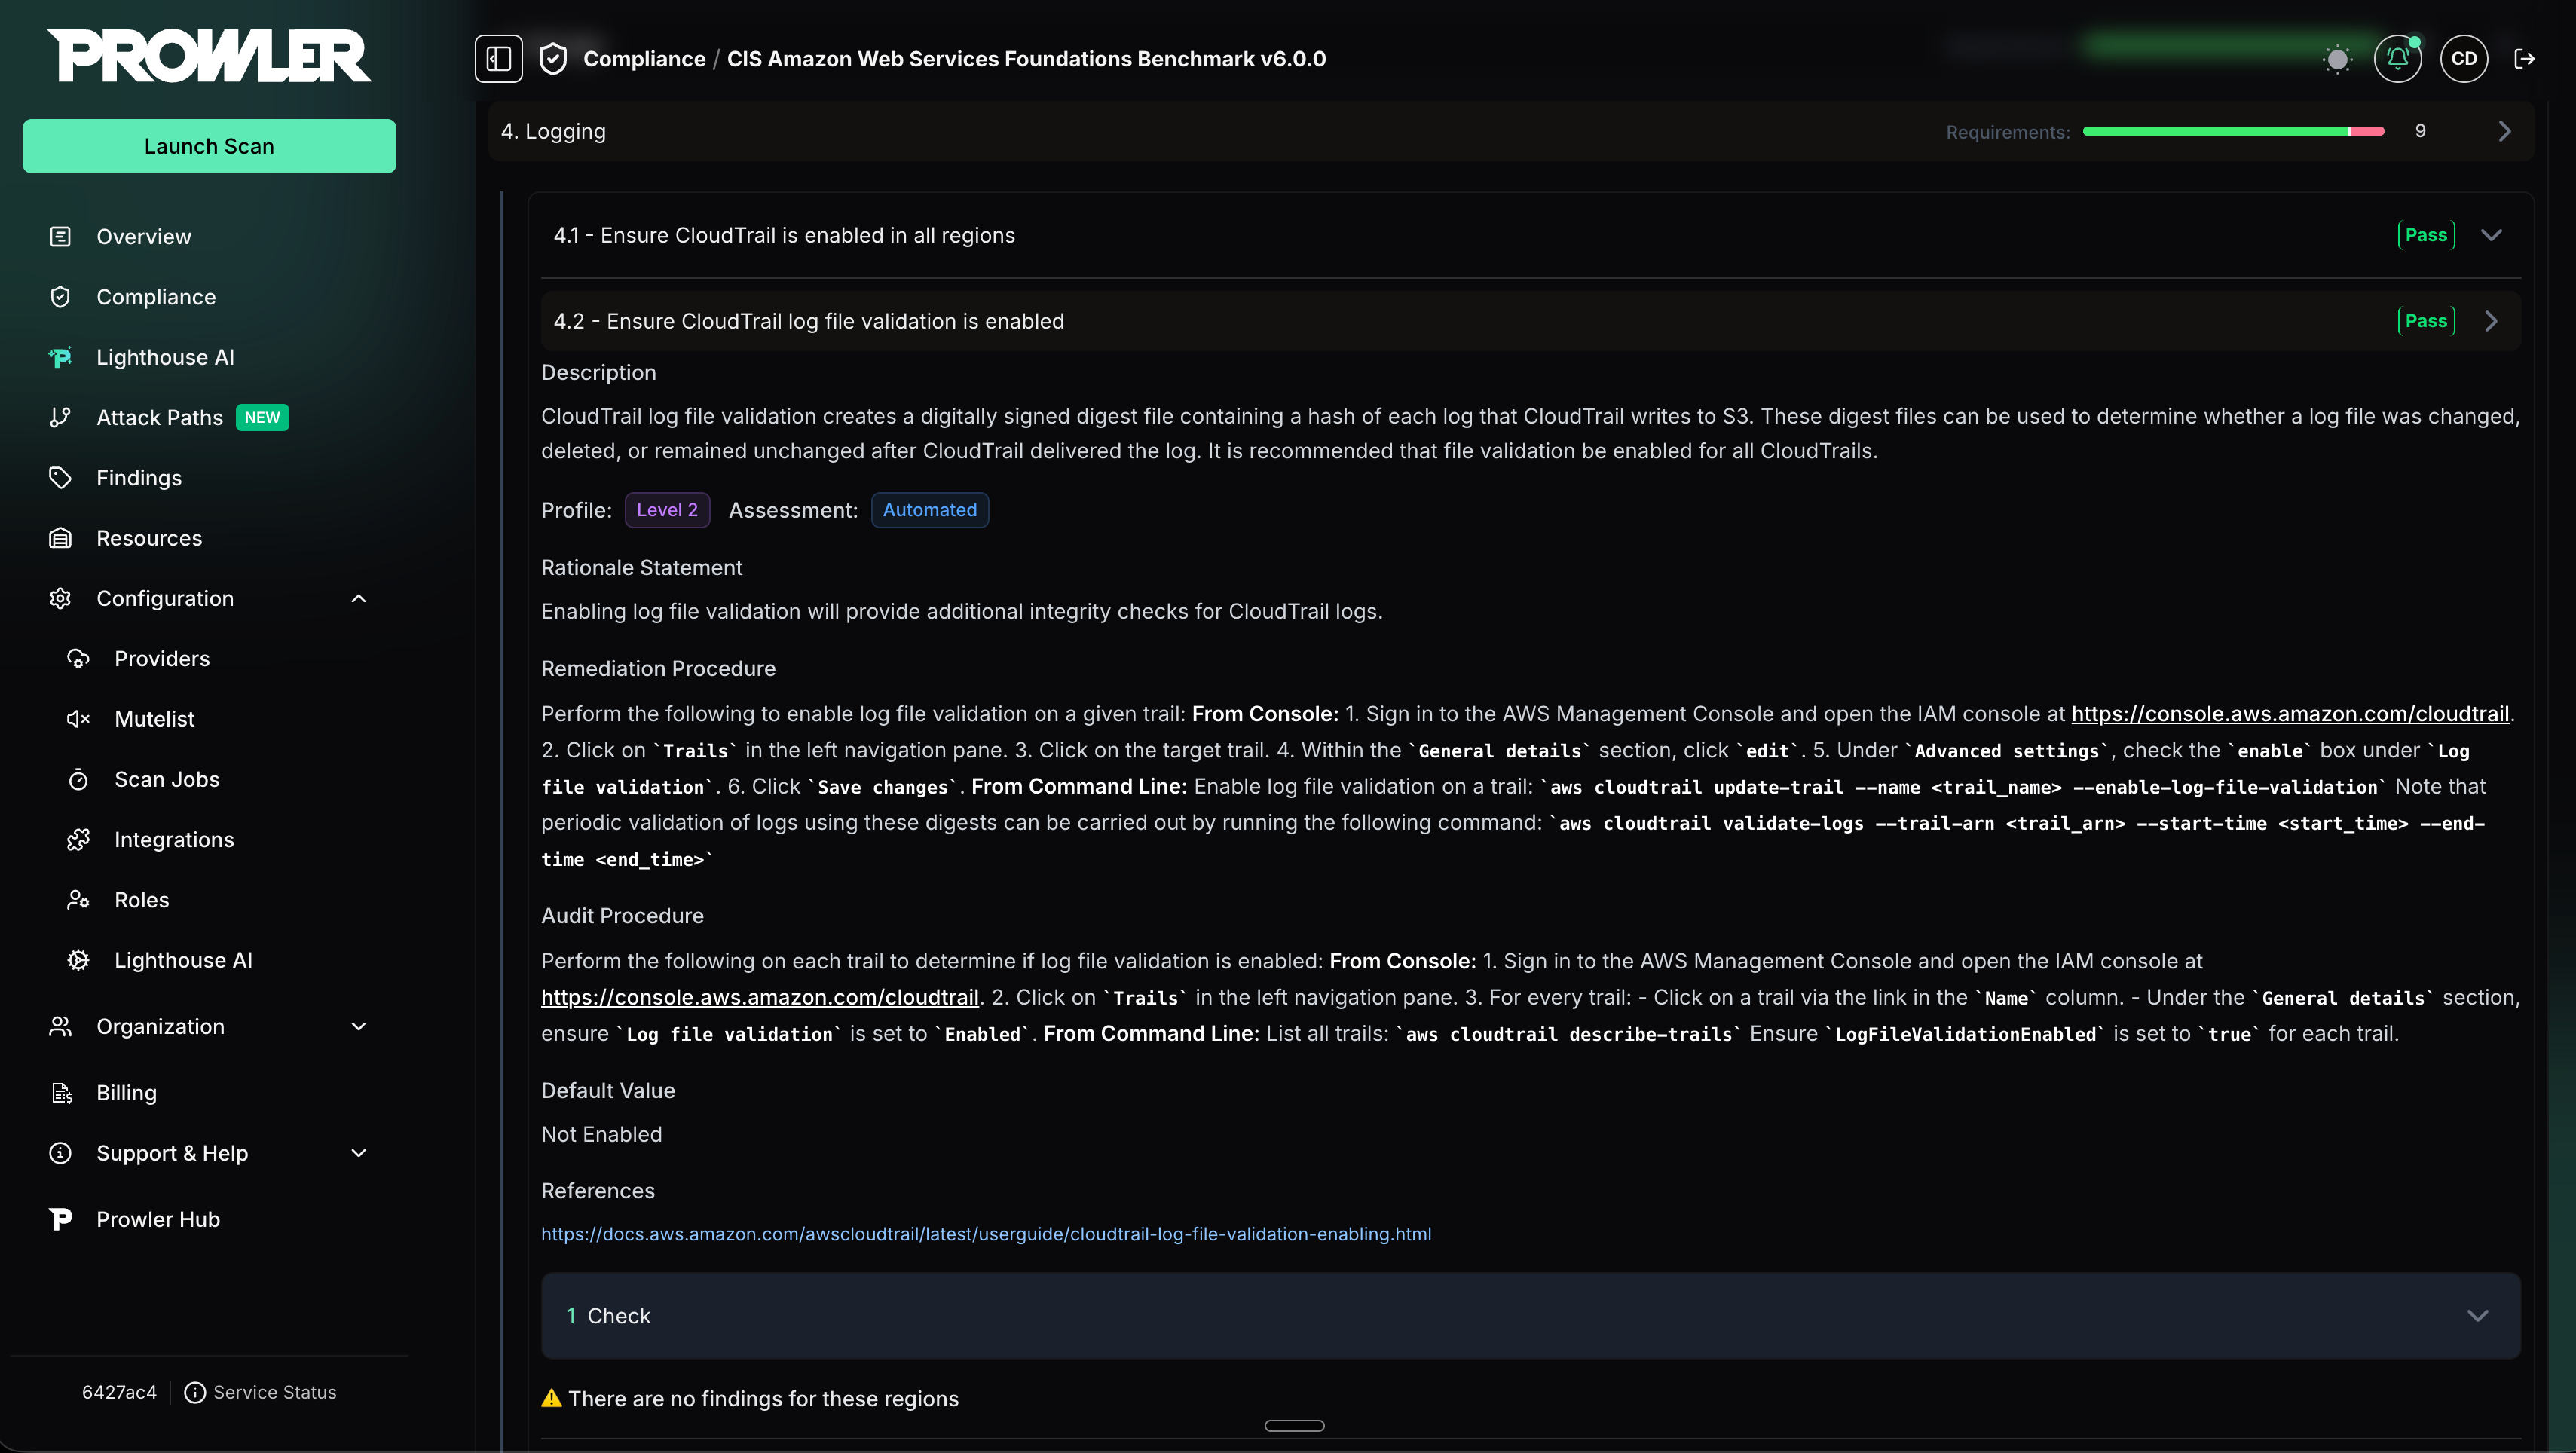This screenshot has height=1453, width=2576.
Task: Click the Configuration gear icon
Action: tap(60, 598)
